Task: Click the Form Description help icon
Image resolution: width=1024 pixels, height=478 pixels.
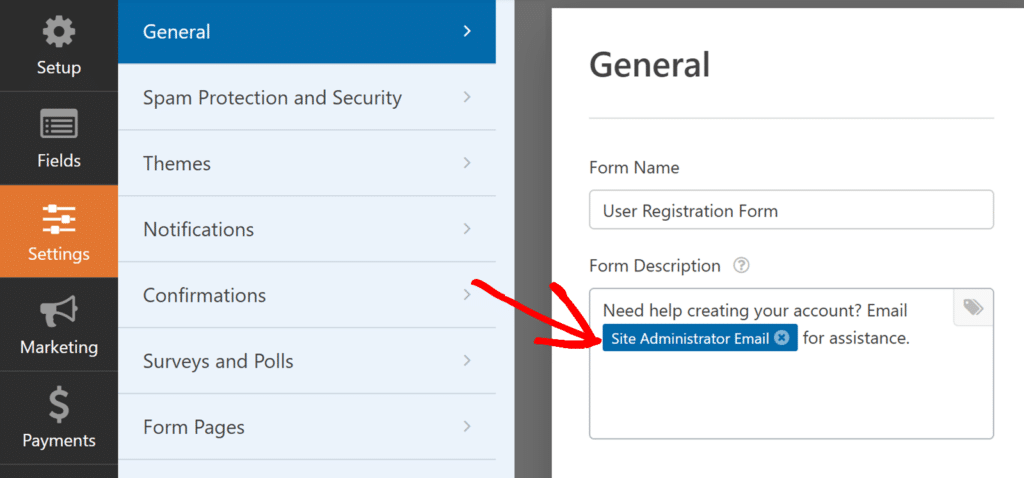Action: tap(741, 266)
